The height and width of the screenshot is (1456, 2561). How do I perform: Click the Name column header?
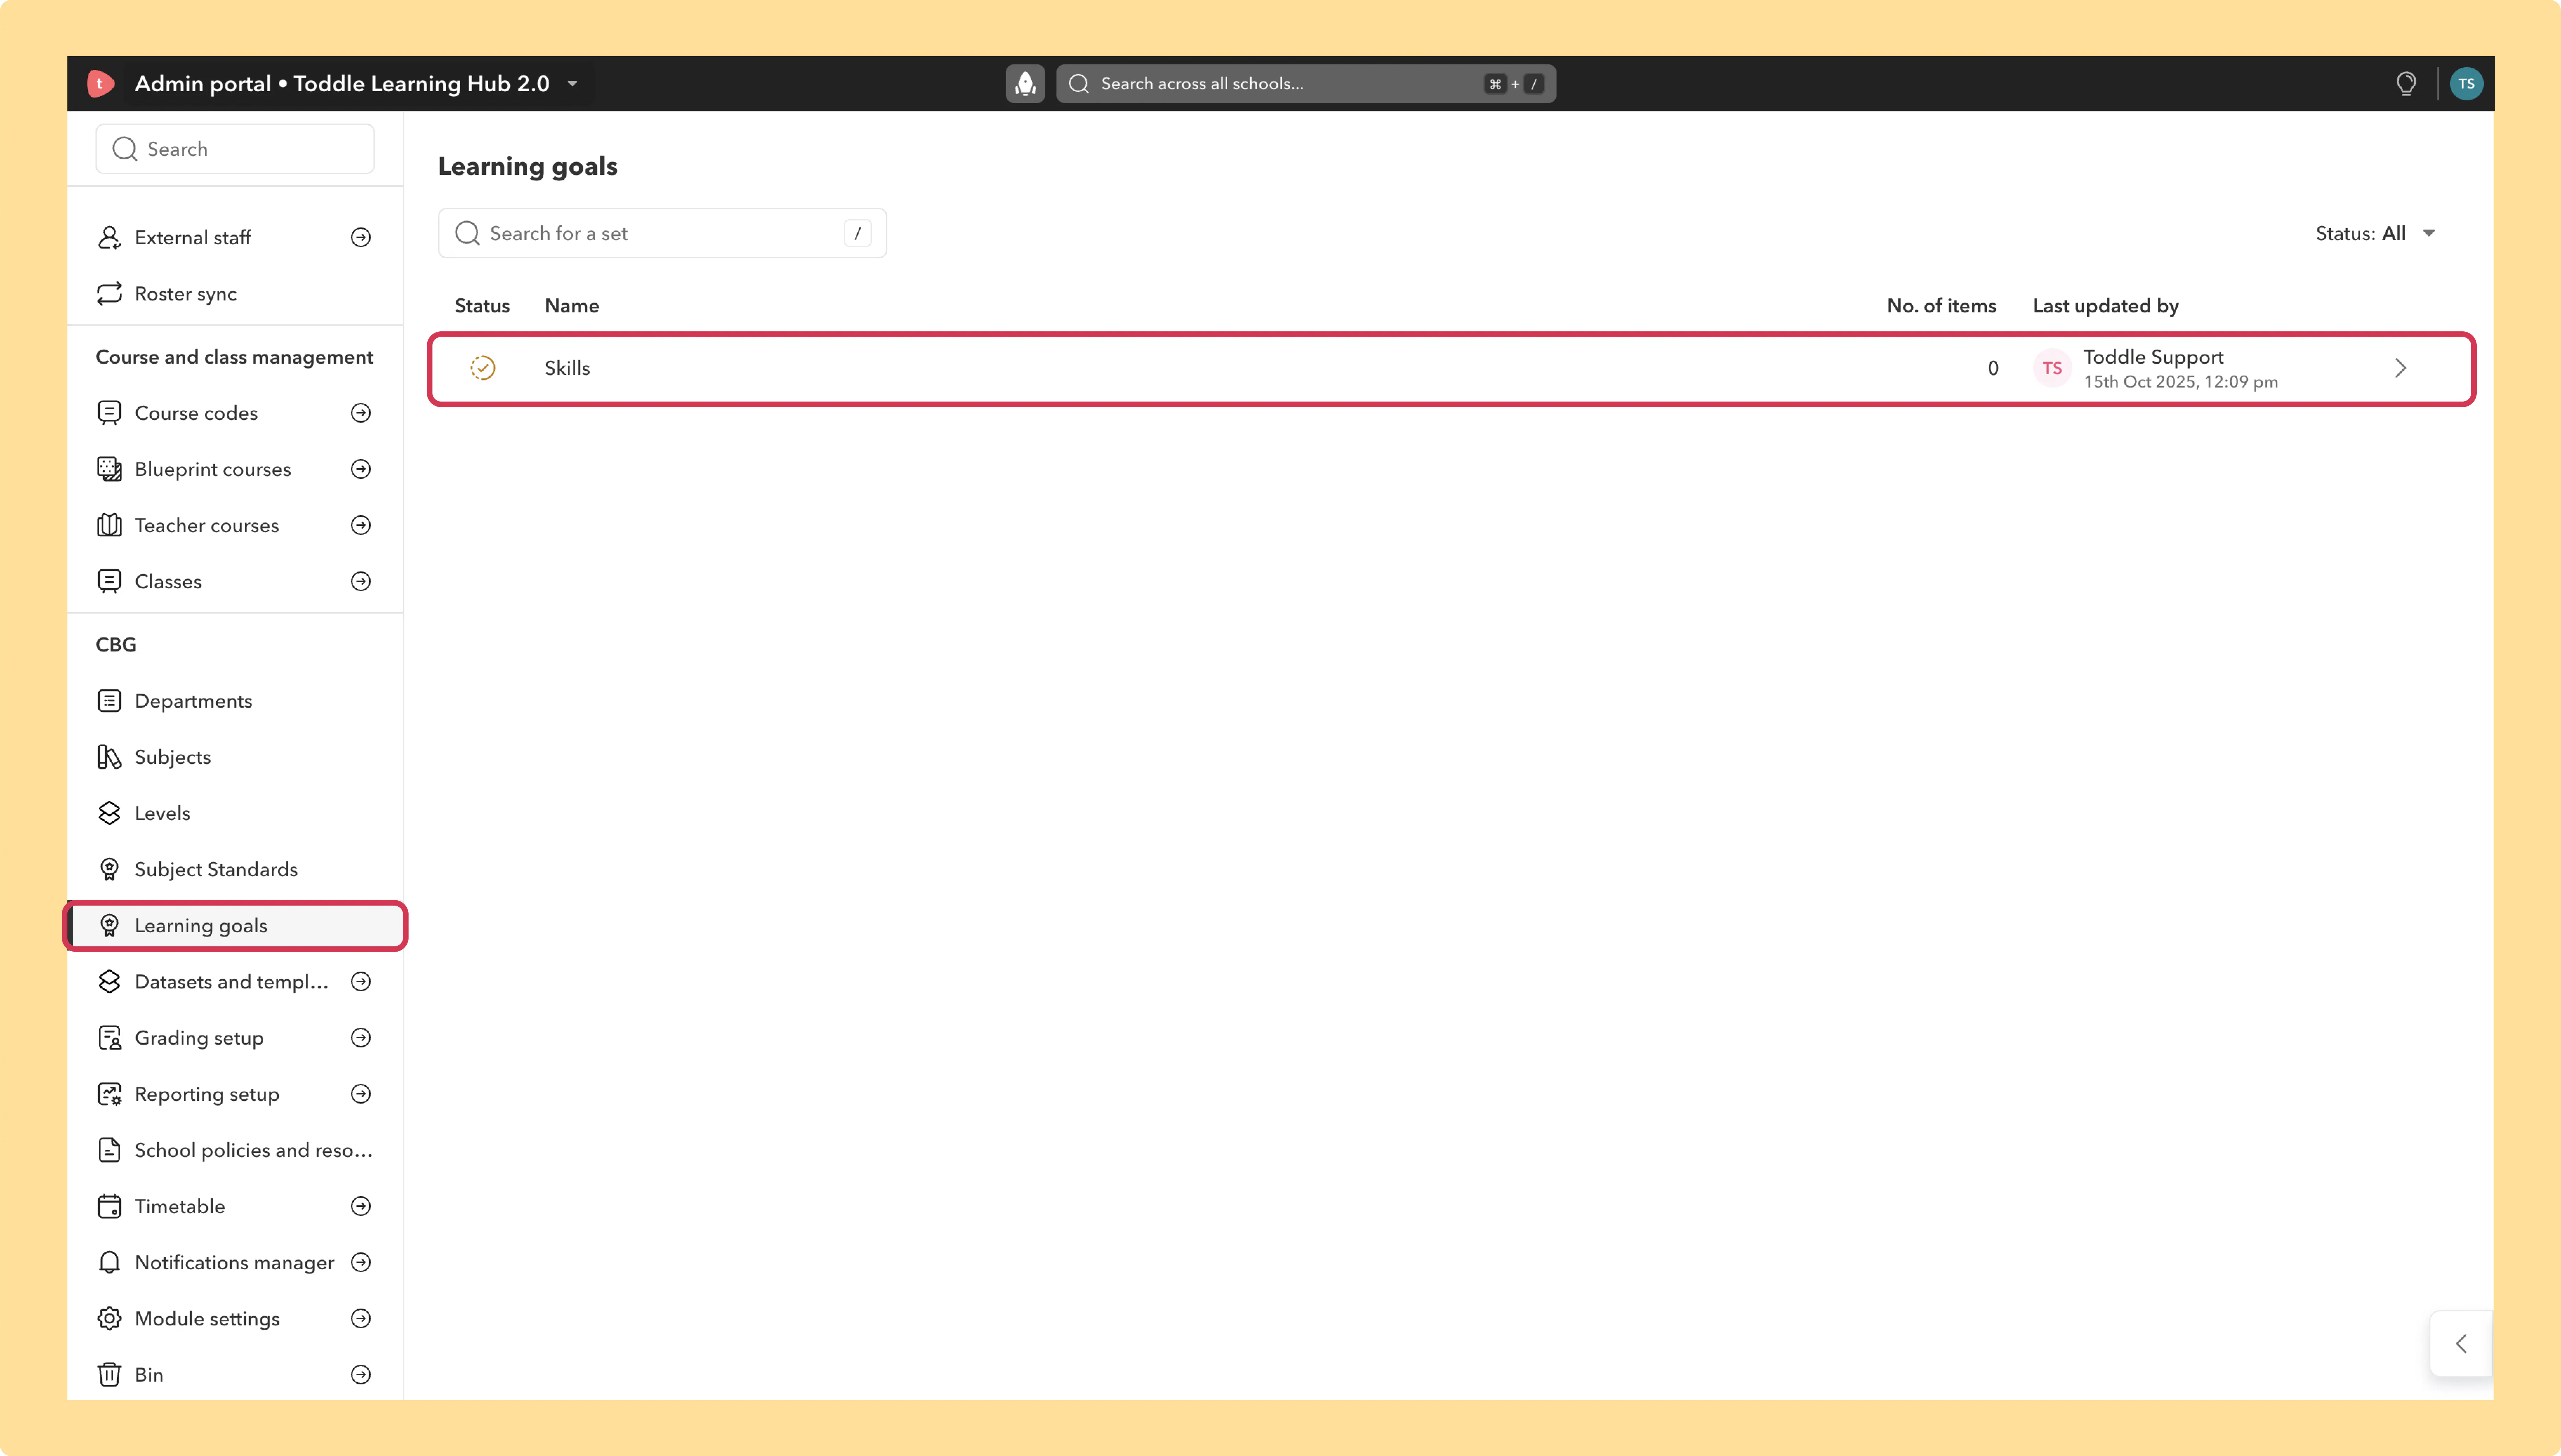click(x=572, y=306)
